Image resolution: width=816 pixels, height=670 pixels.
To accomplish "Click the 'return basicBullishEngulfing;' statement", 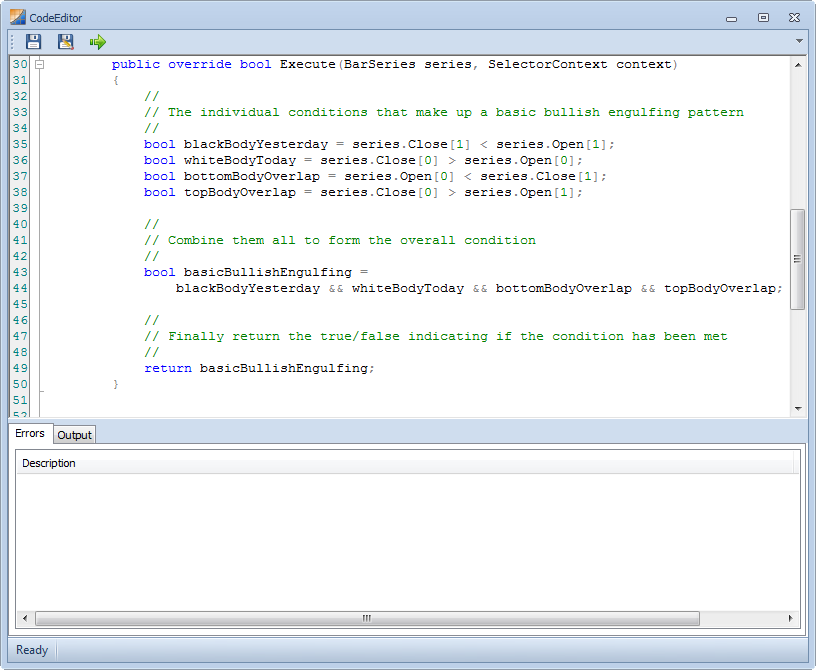I will pos(259,369).
